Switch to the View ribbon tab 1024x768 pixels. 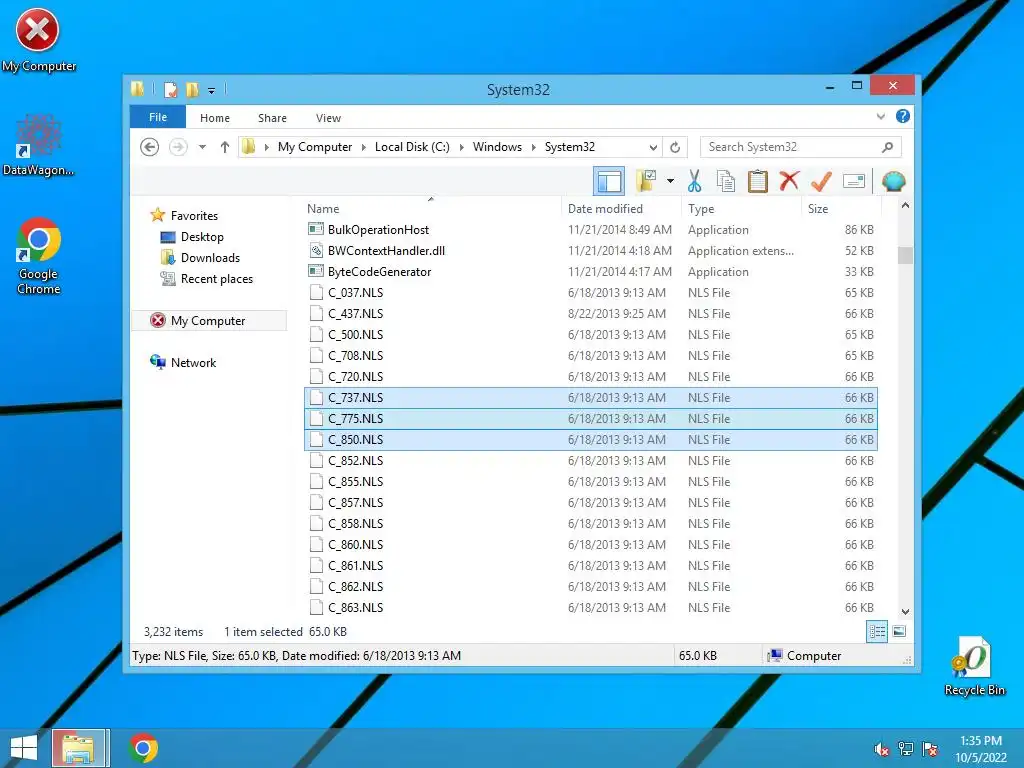pos(328,118)
